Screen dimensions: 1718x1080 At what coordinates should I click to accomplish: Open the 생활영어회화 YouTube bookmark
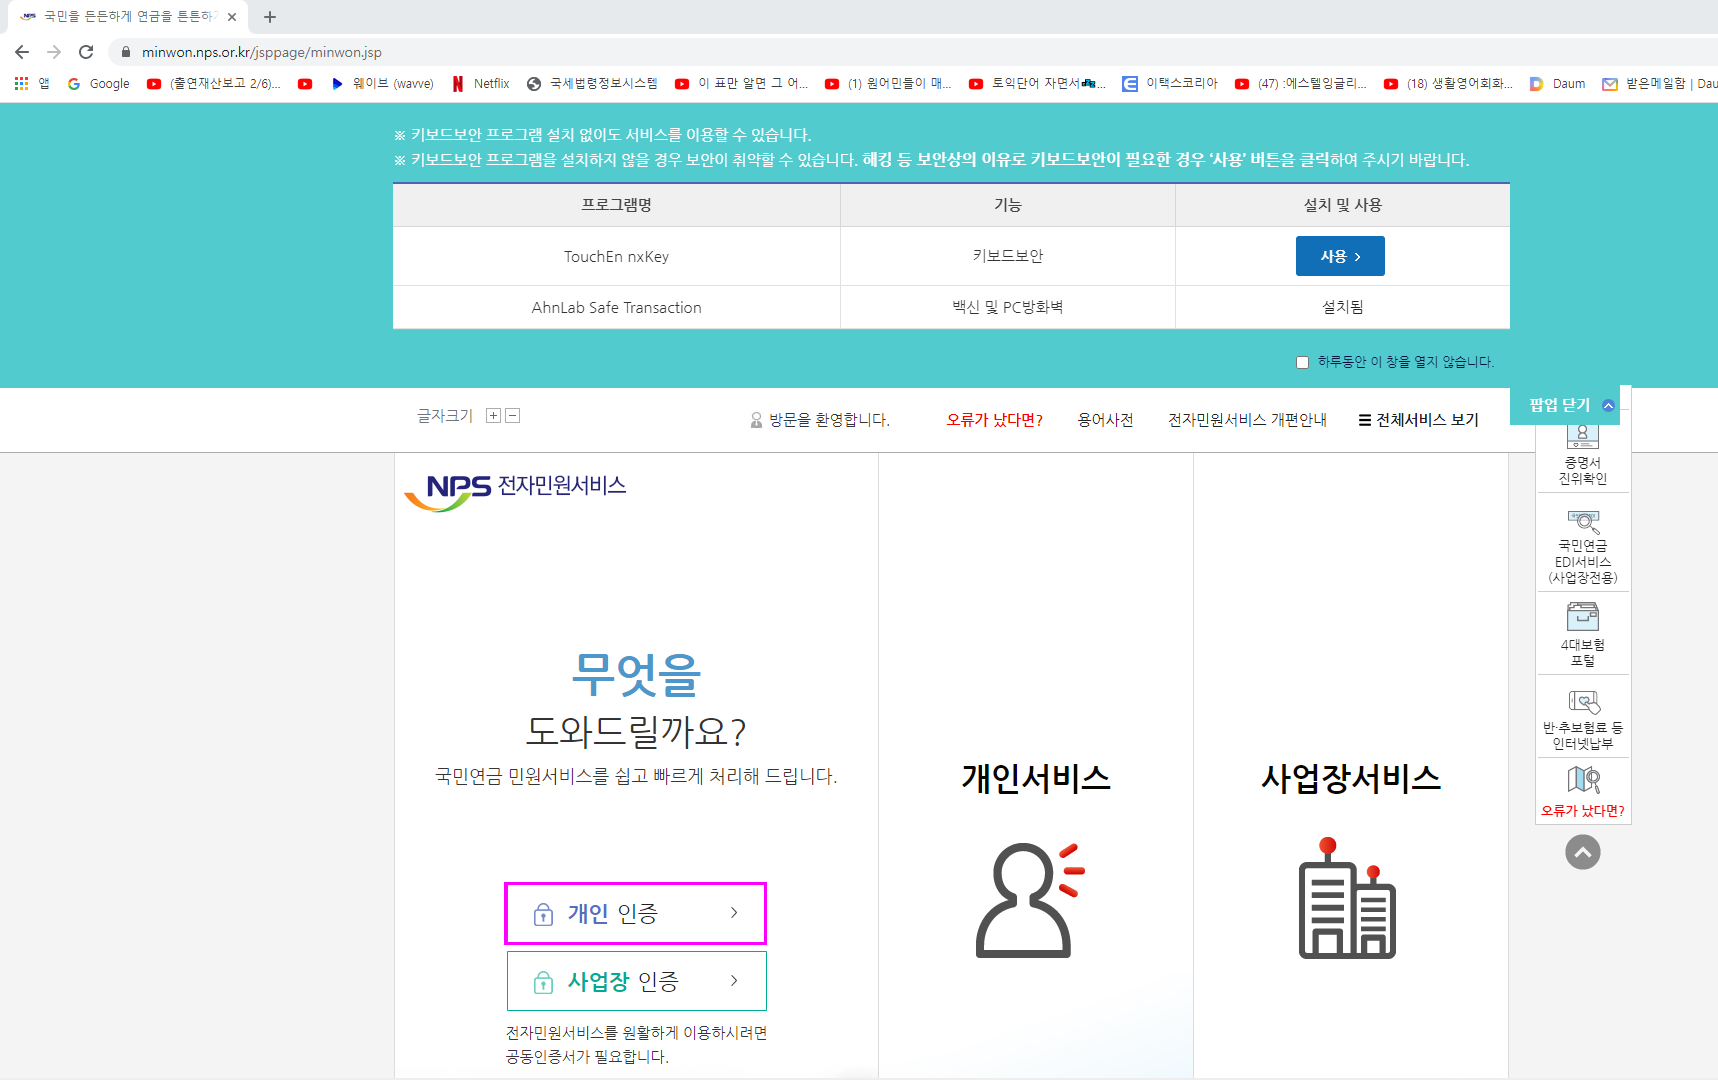point(1449,84)
